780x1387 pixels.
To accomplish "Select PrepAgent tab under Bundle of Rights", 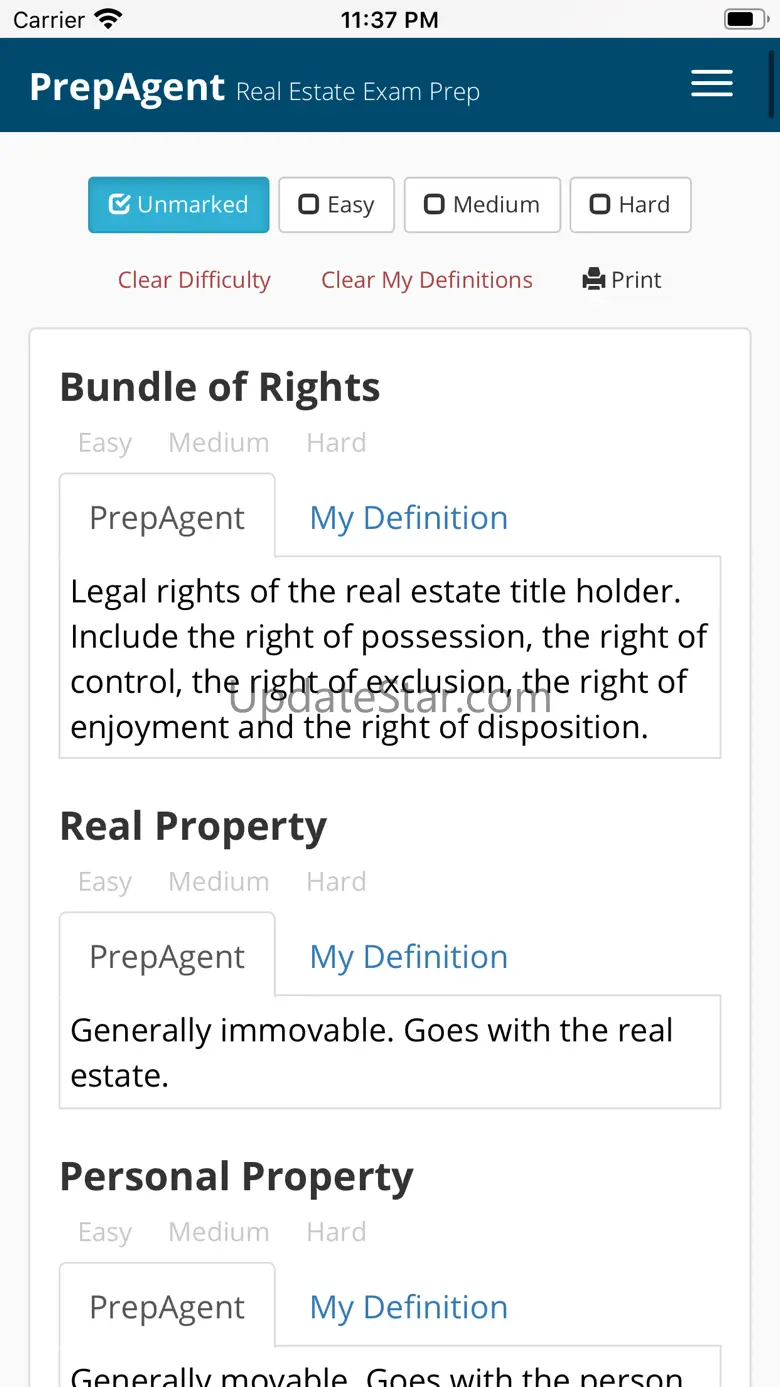I will click(167, 518).
